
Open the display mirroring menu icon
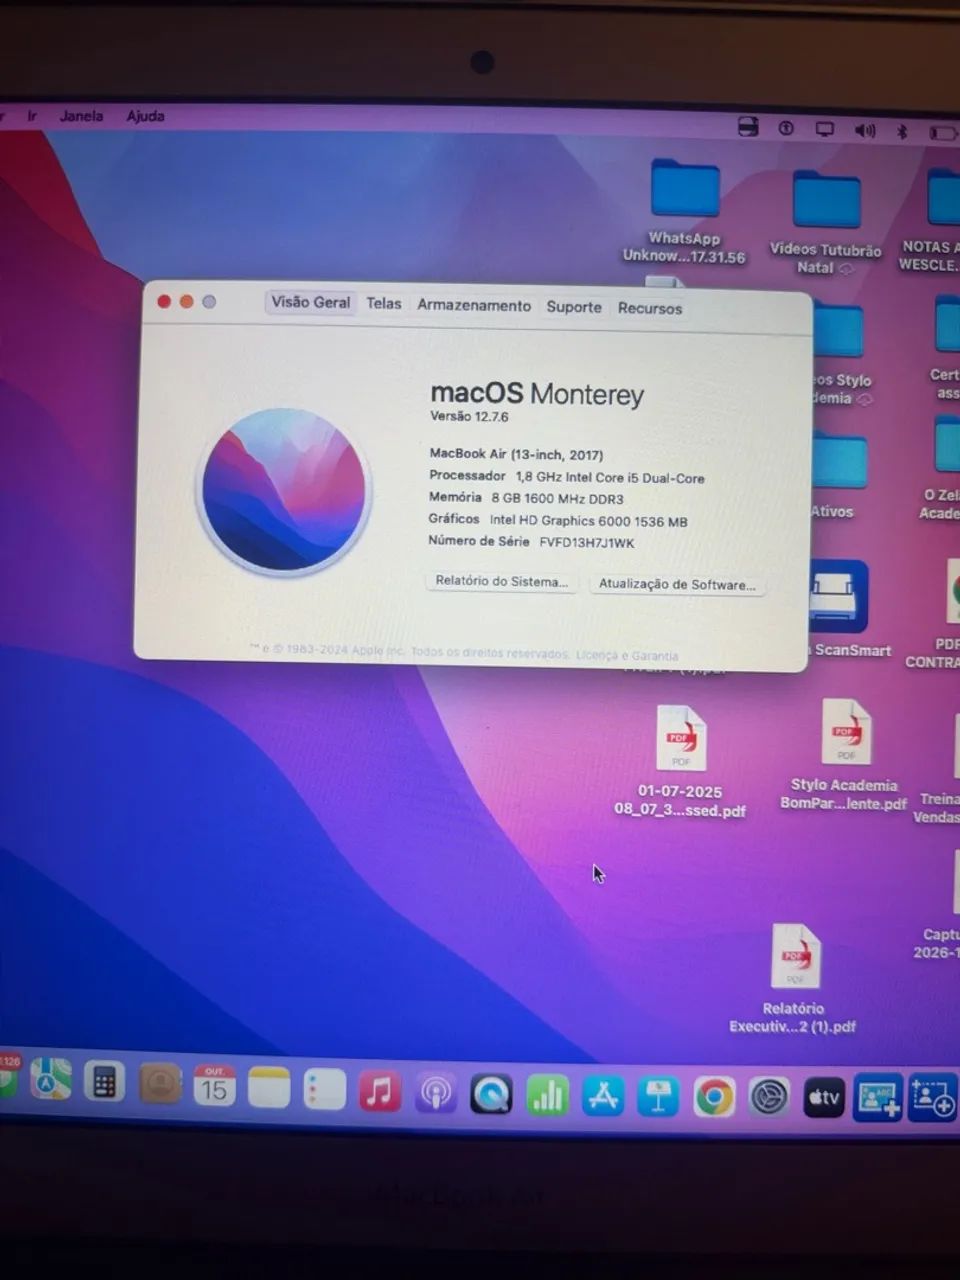pyautogui.click(x=824, y=129)
